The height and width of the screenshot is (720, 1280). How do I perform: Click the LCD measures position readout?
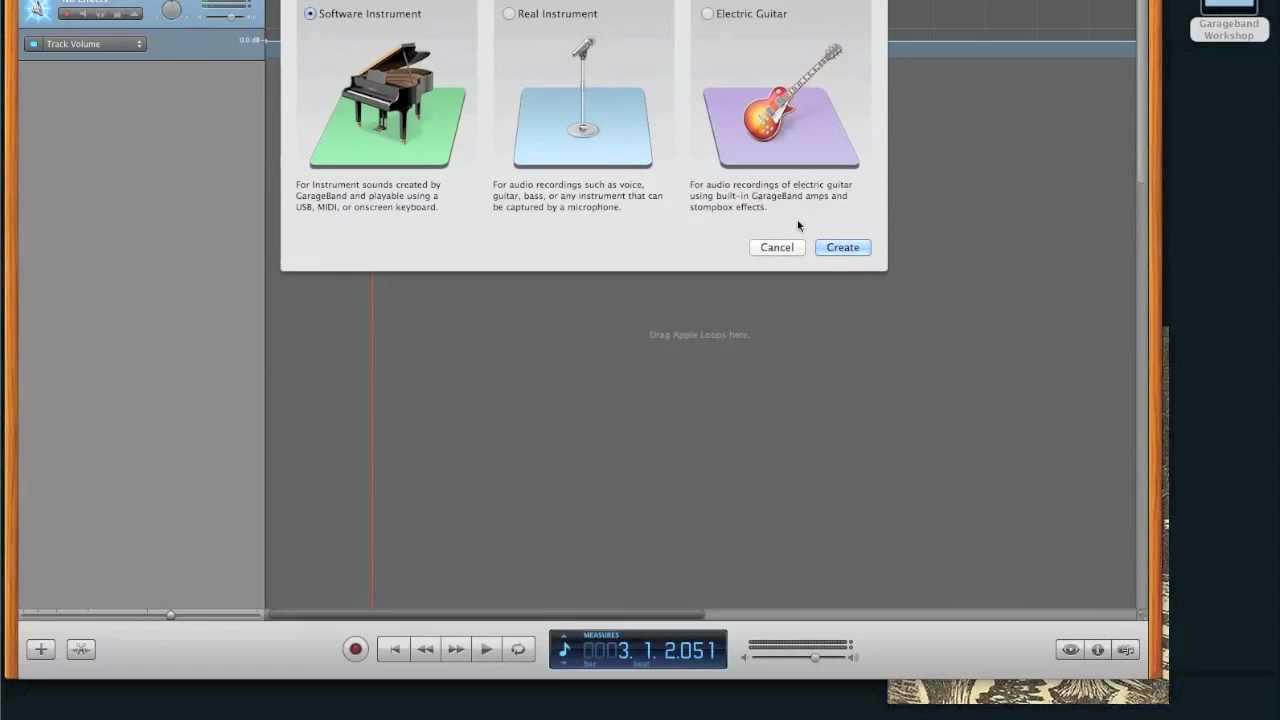tap(651, 651)
